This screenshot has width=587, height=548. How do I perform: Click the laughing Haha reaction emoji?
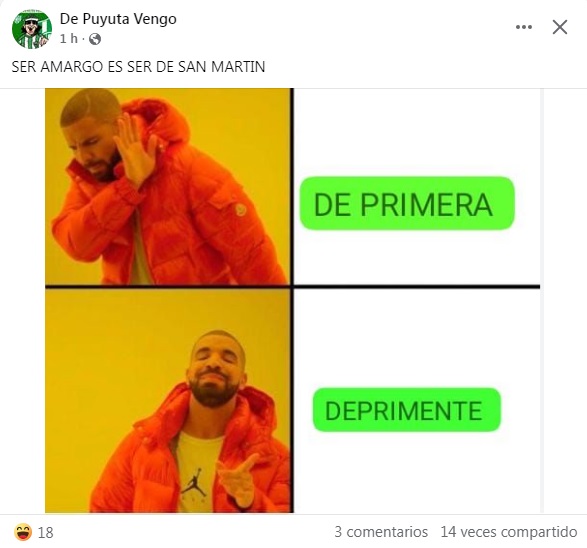23,532
